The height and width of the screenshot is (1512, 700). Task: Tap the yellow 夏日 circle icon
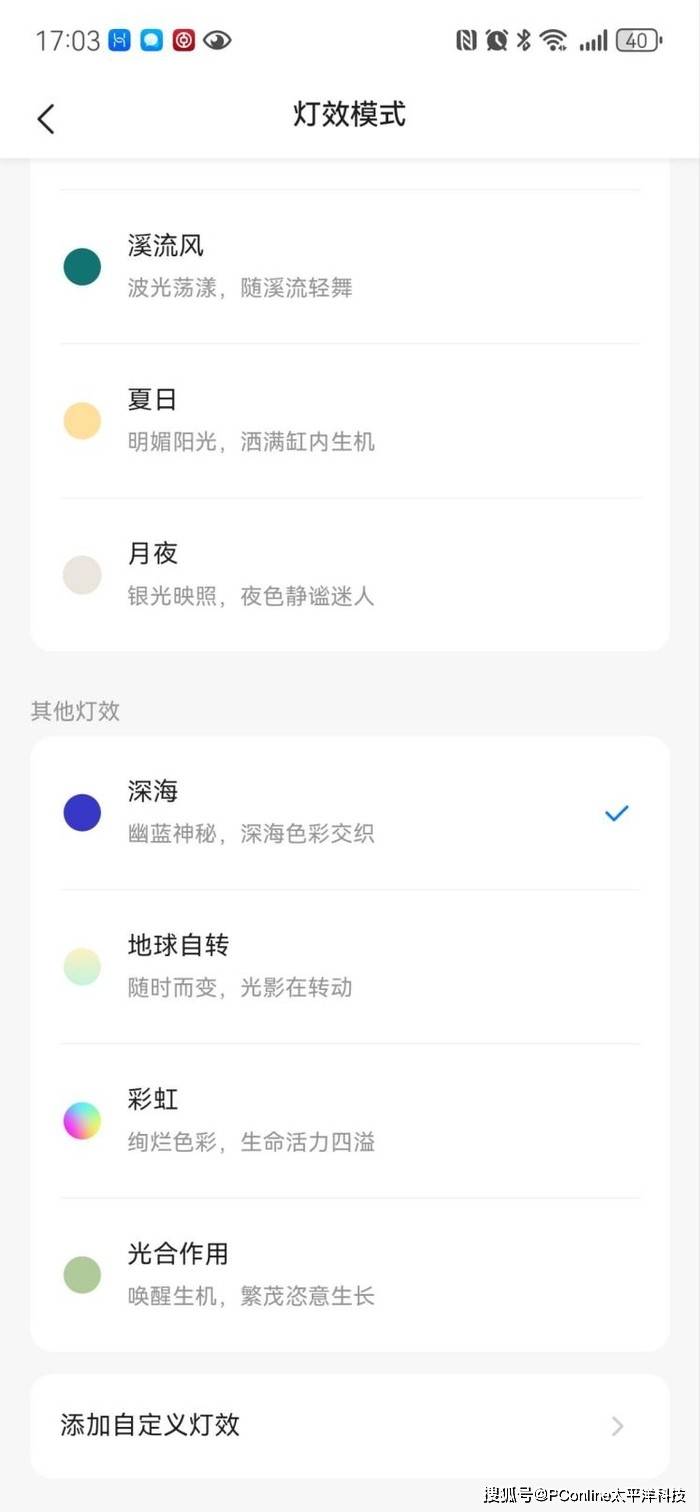tap(82, 421)
